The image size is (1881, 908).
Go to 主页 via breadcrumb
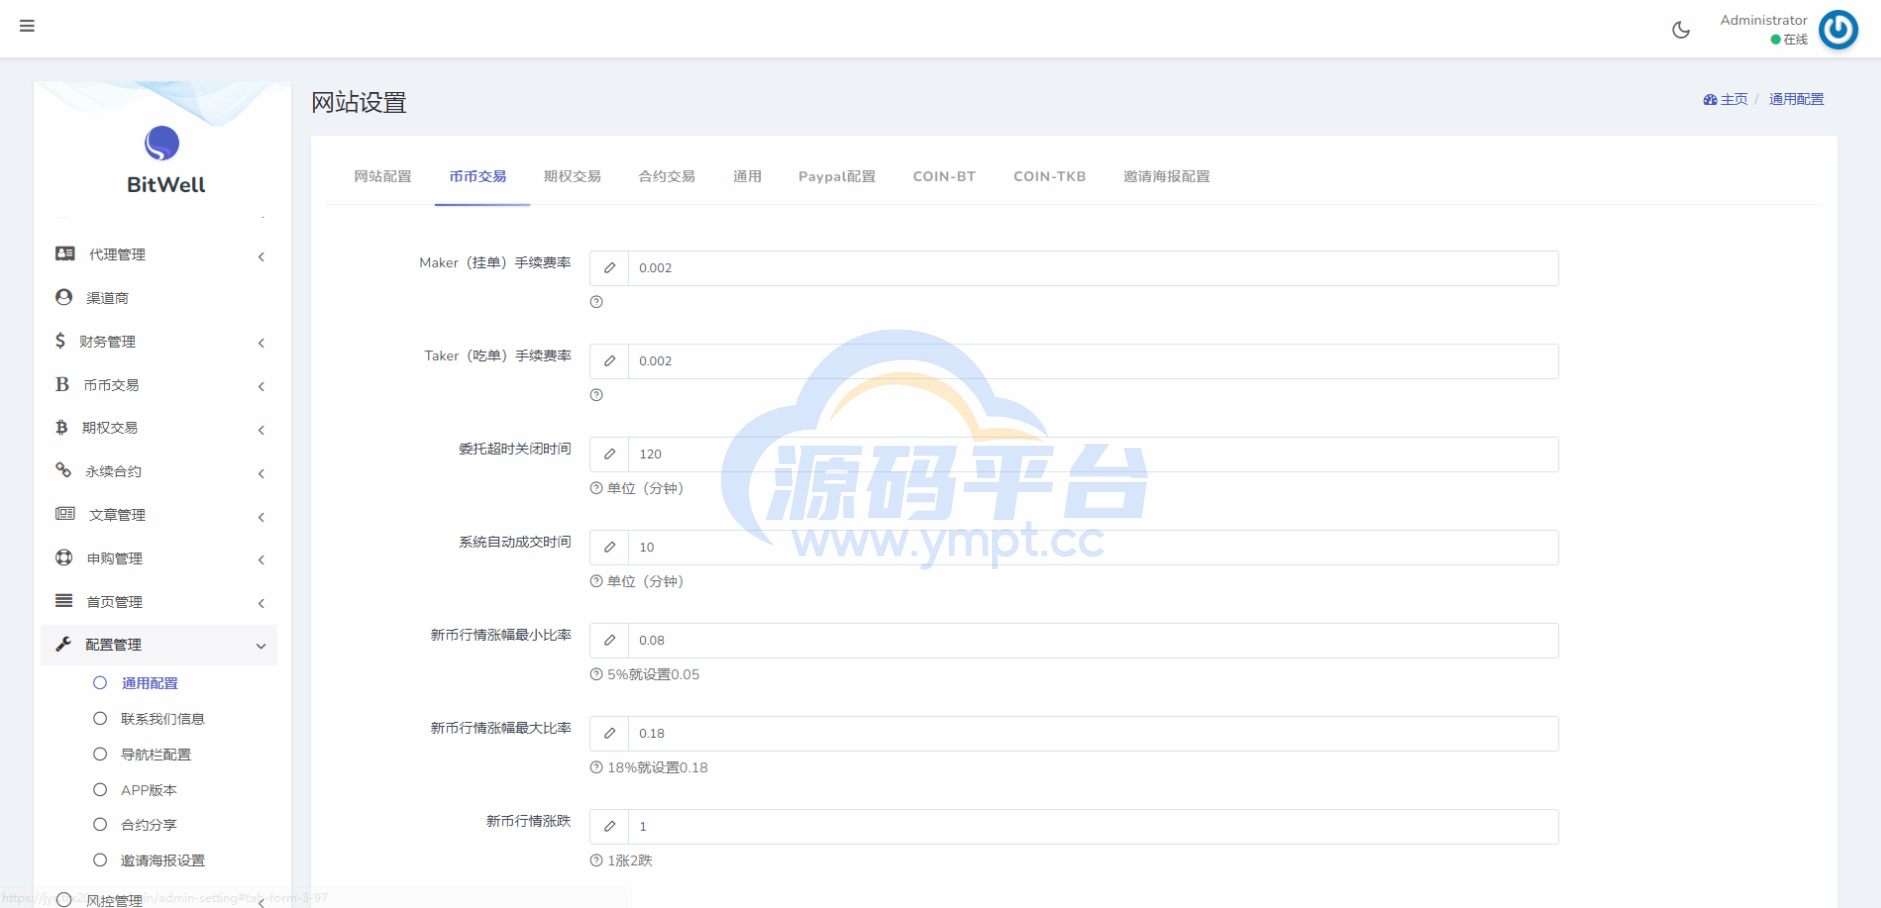coord(1734,99)
